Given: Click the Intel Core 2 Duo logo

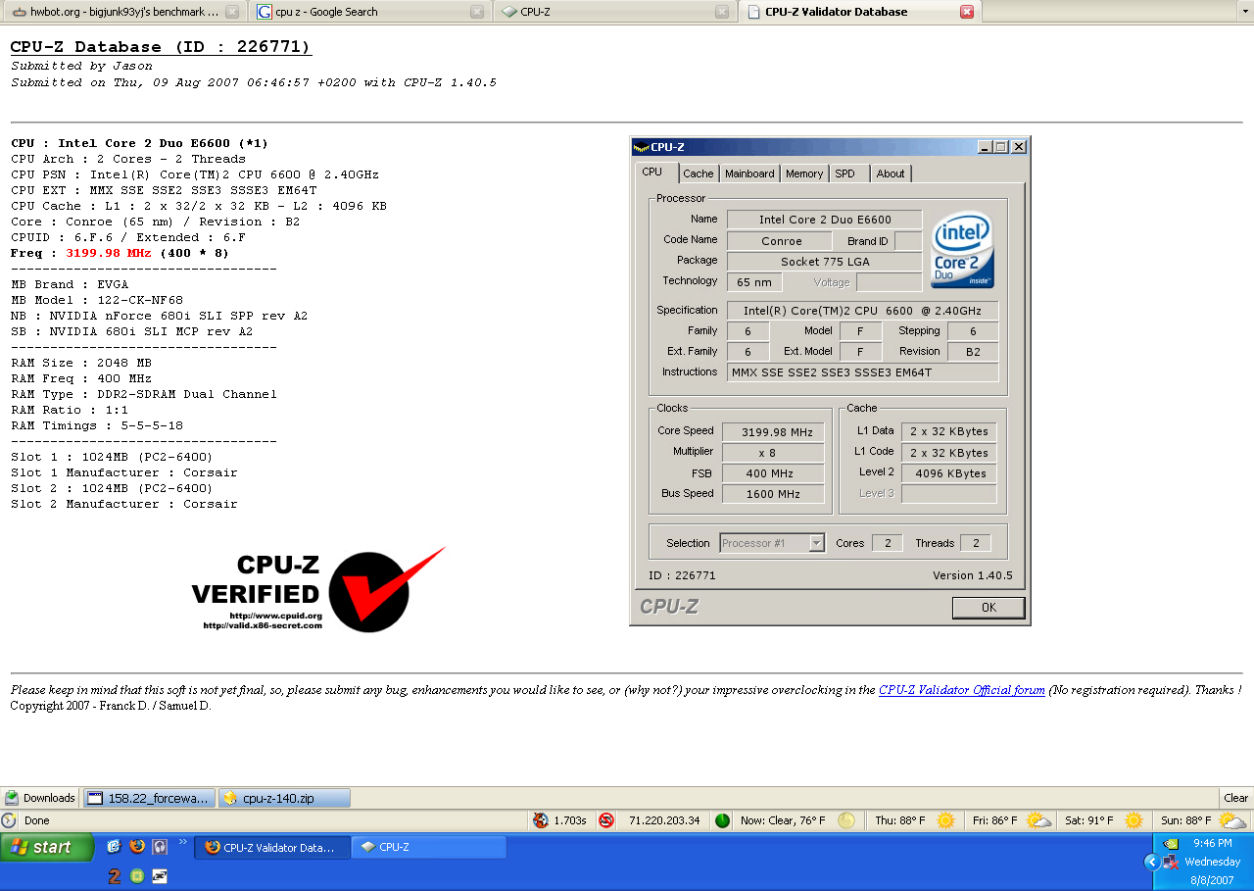Looking at the screenshot, I should 962,248.
